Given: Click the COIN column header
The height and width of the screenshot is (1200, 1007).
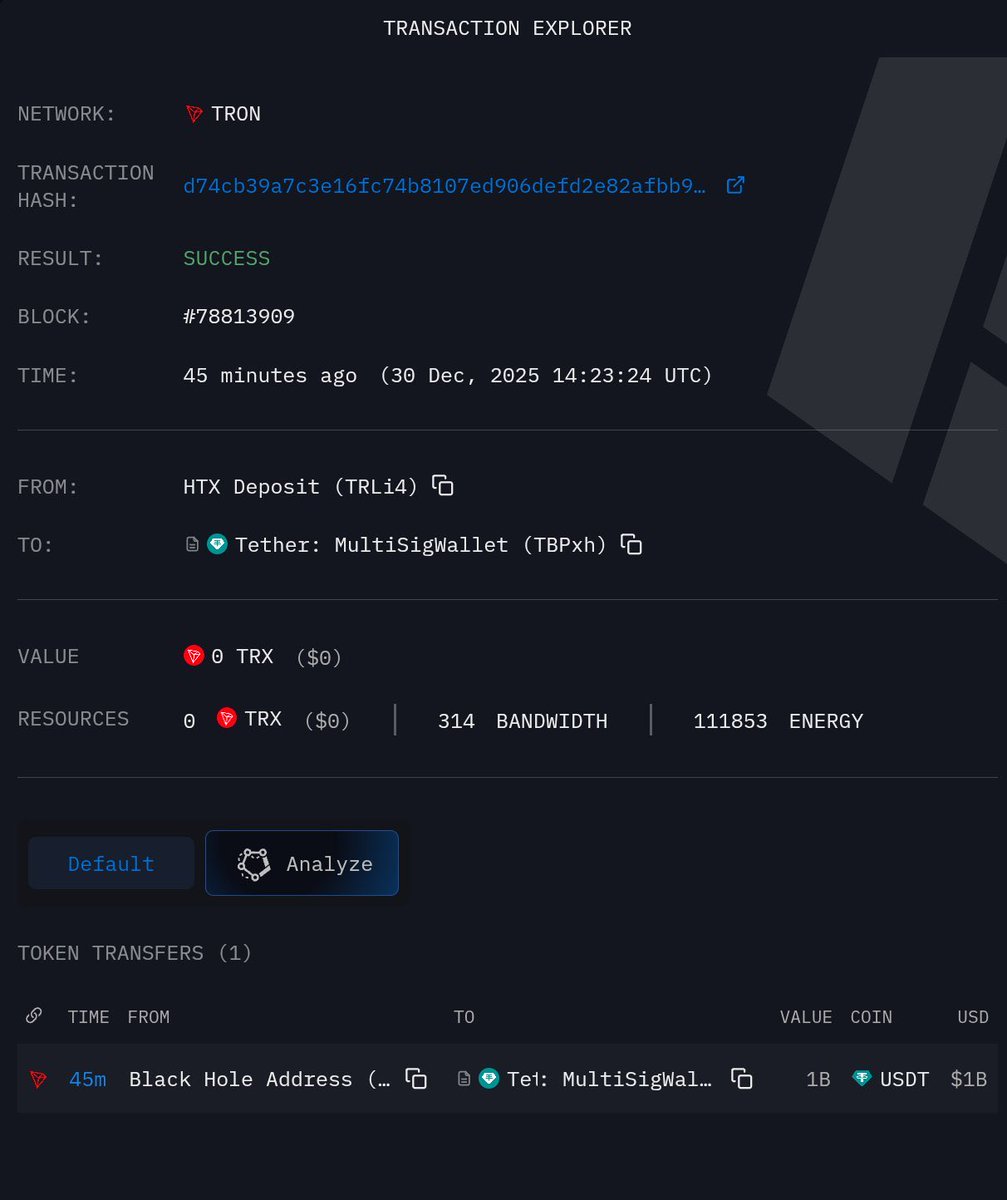Looking at the screenshot, I should (871, 1017).
